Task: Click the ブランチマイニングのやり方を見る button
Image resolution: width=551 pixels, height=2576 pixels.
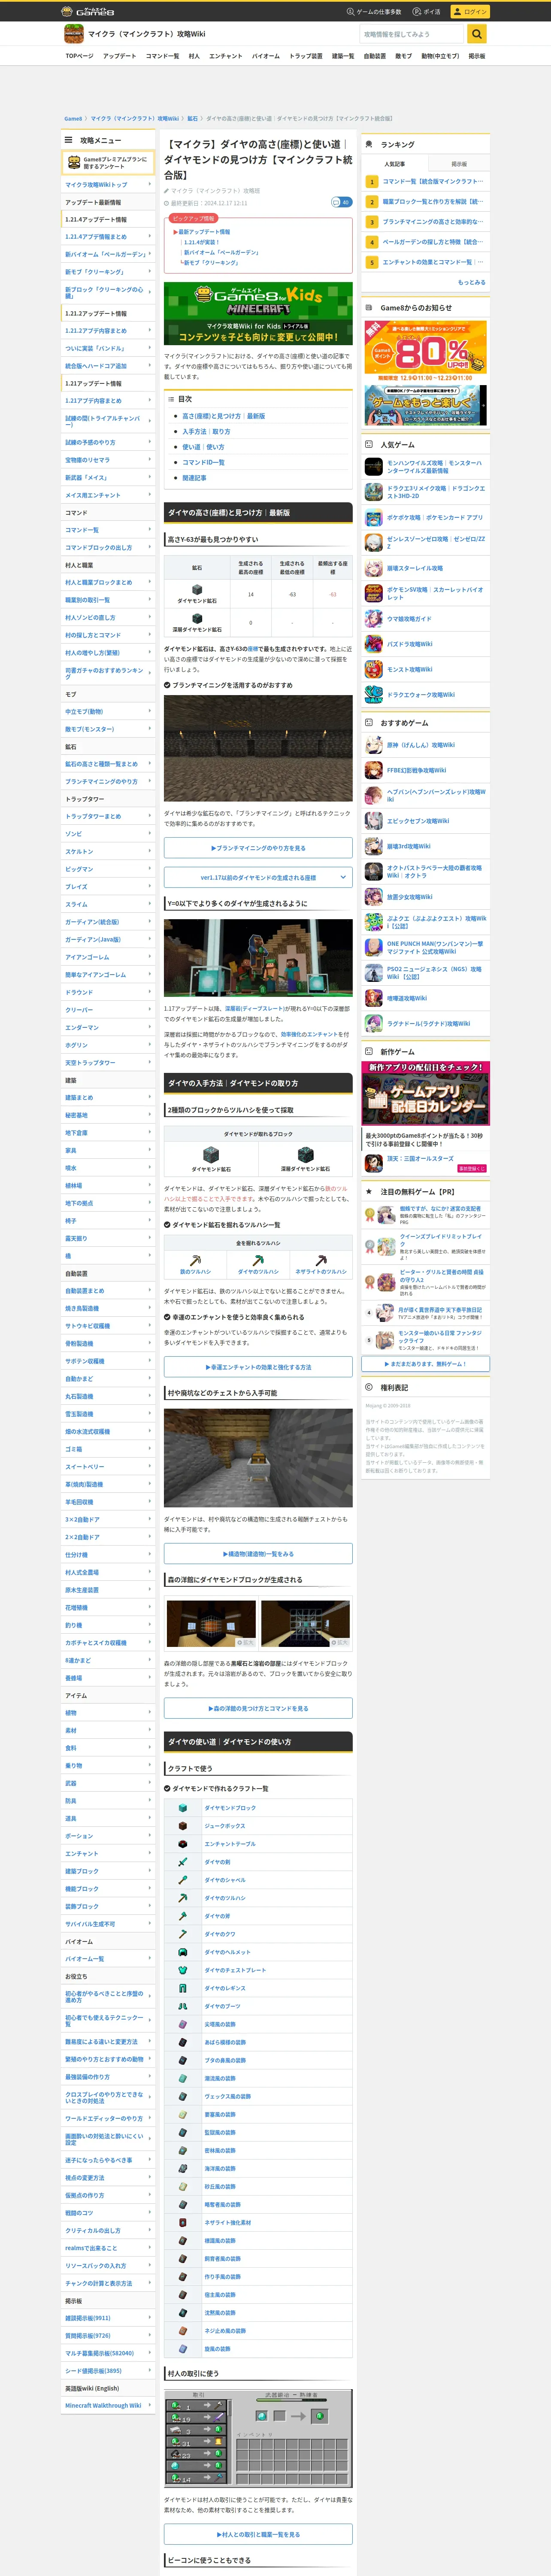Action: click(258, 848)
